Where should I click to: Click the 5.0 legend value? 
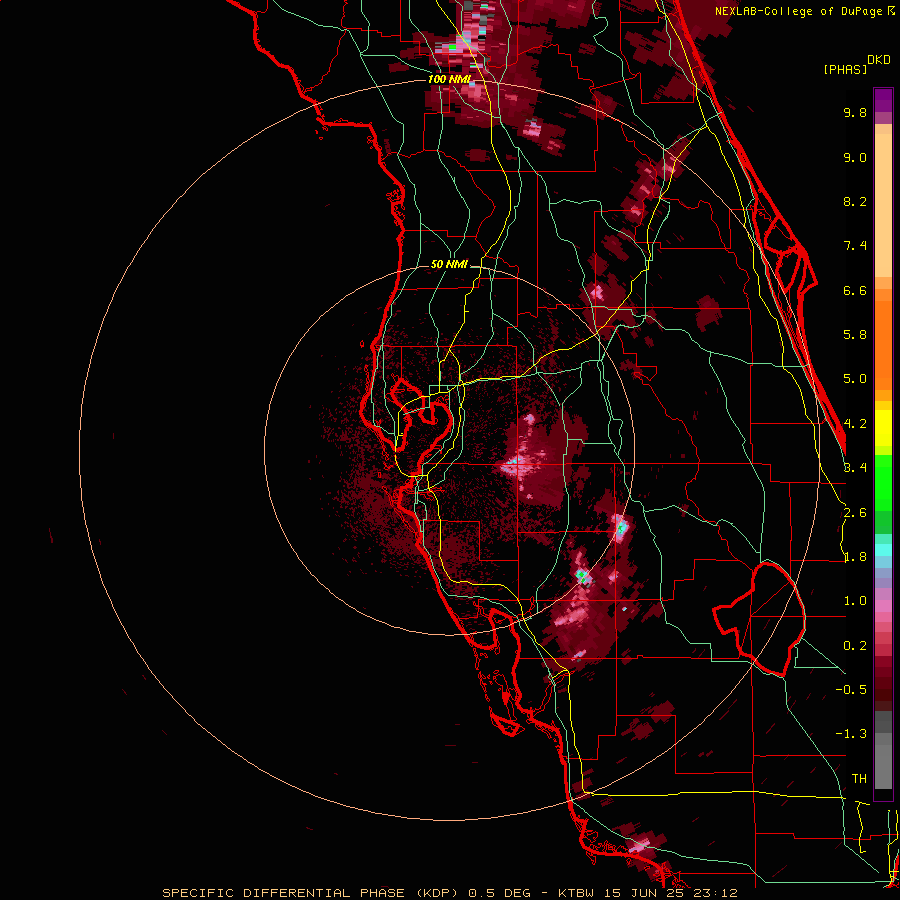(x=855, y=379)
